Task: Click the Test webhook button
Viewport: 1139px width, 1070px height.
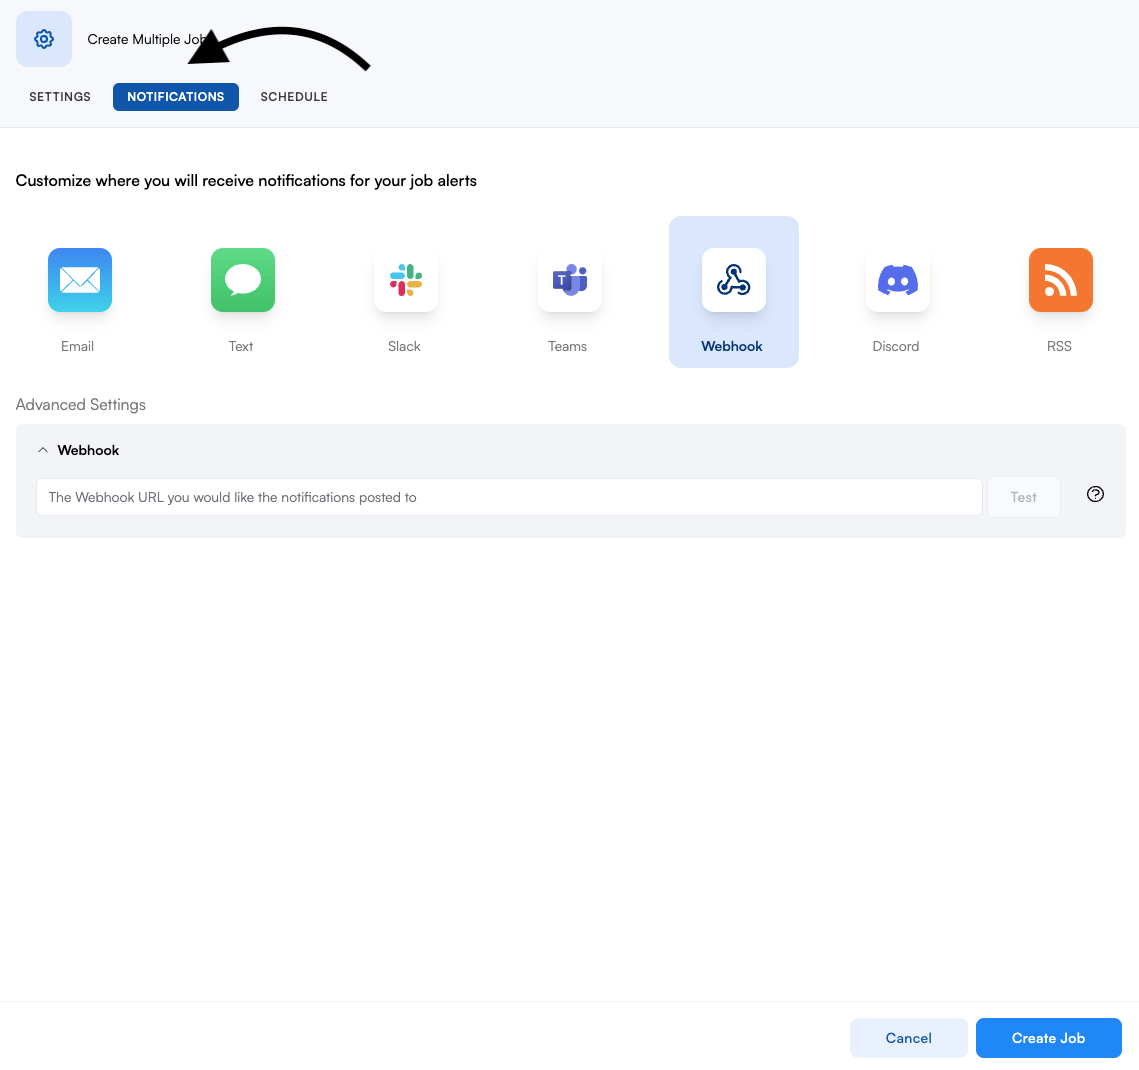Action: tap(1024, 498)
